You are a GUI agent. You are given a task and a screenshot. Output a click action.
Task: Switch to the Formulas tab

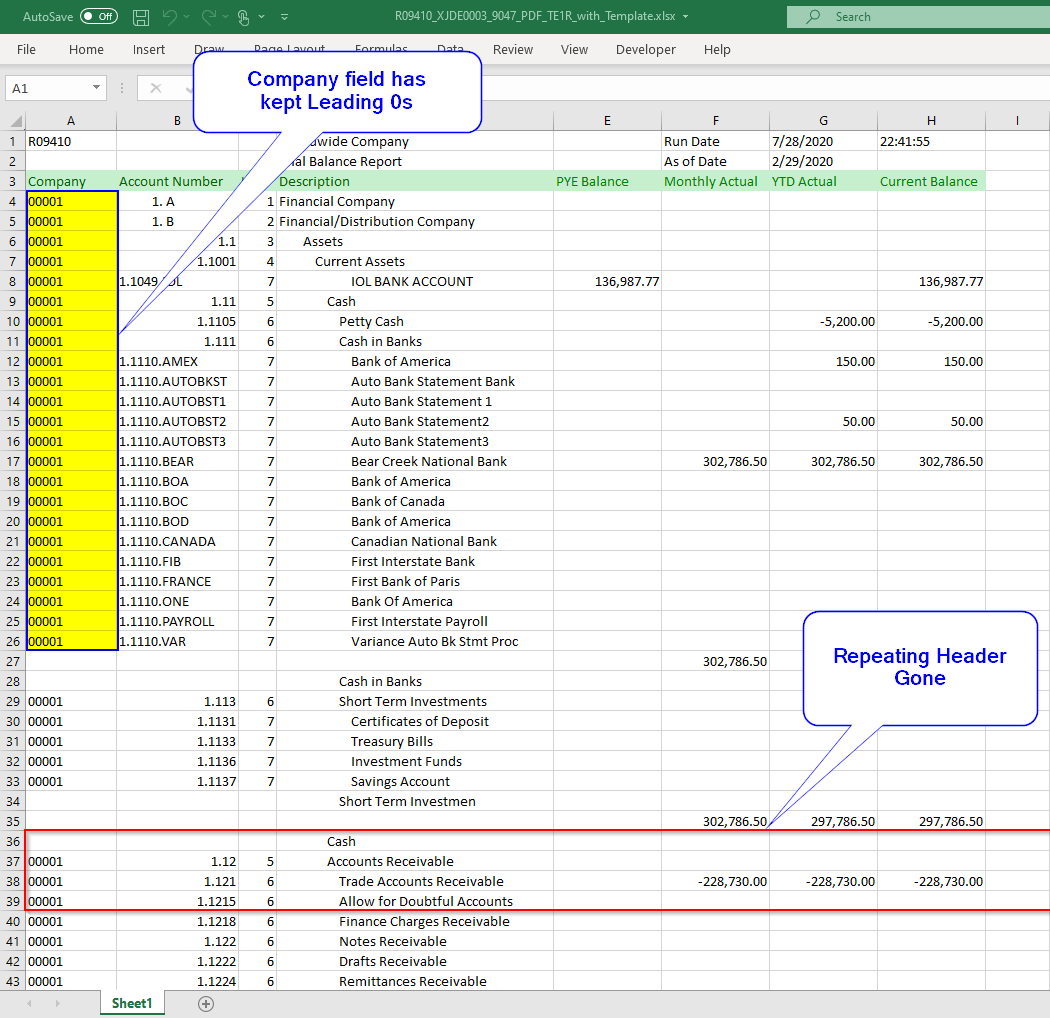tap(381, 49)
